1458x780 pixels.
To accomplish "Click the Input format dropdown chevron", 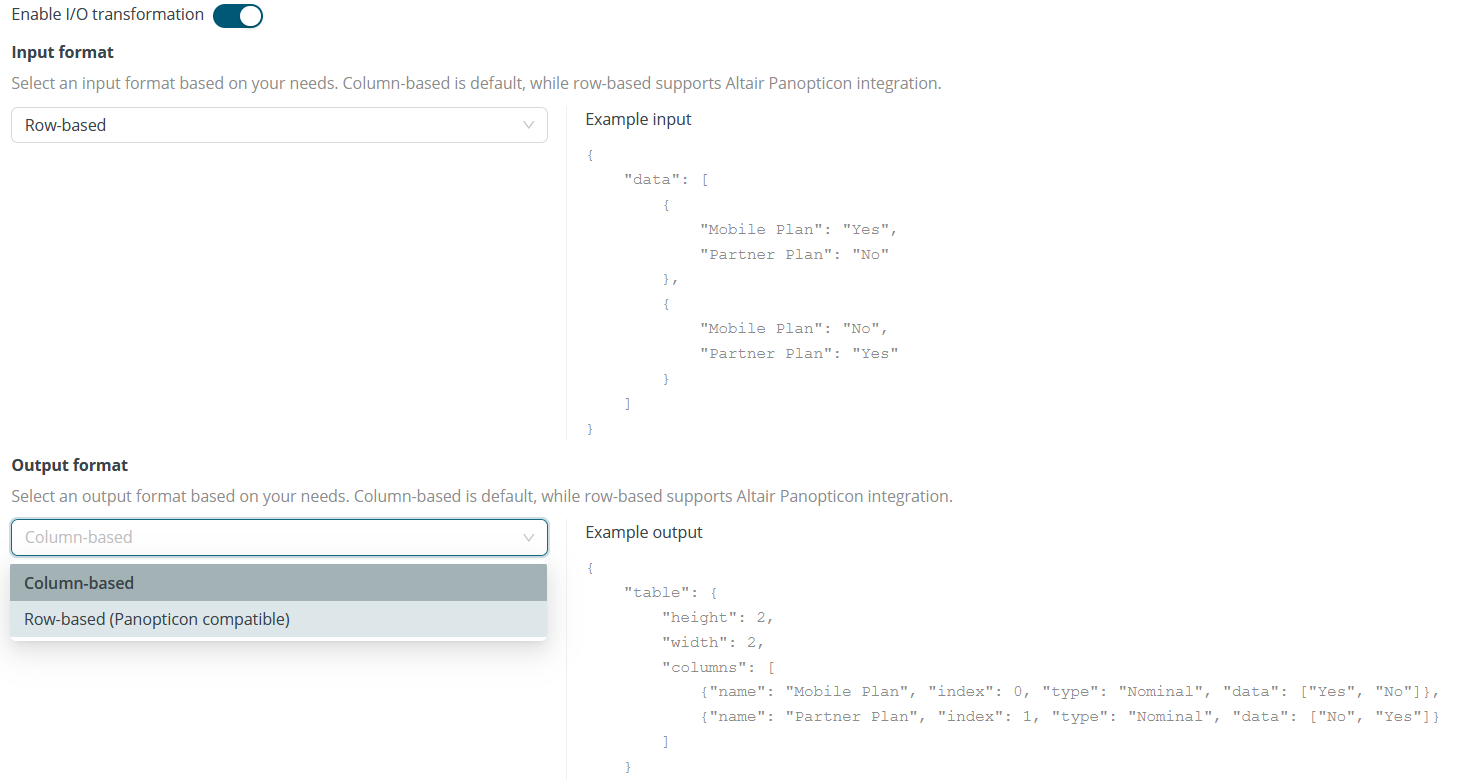I will 528,124.
